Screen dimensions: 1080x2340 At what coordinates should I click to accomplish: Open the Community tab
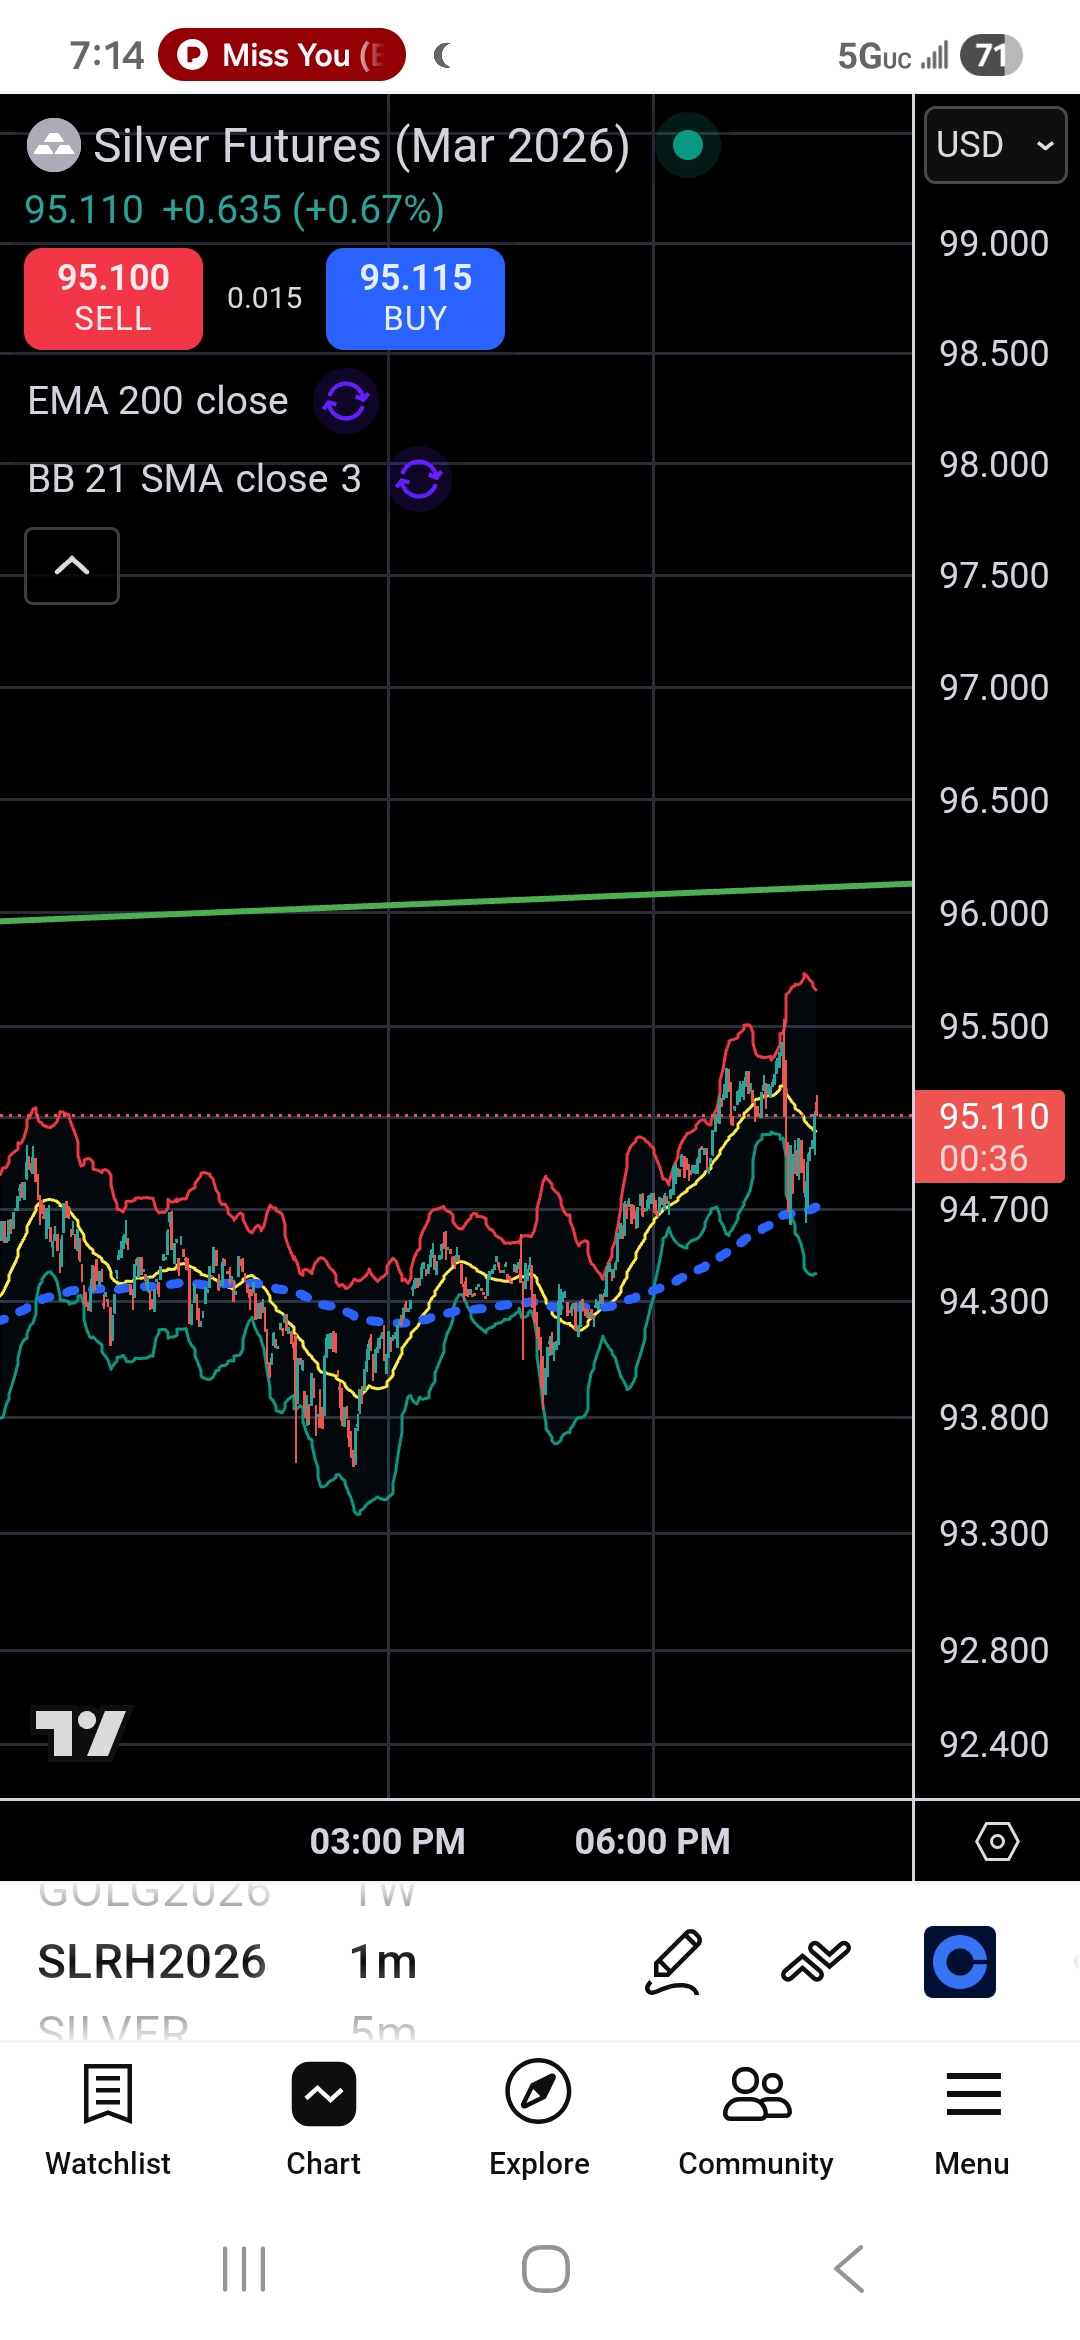(756, 2118)
